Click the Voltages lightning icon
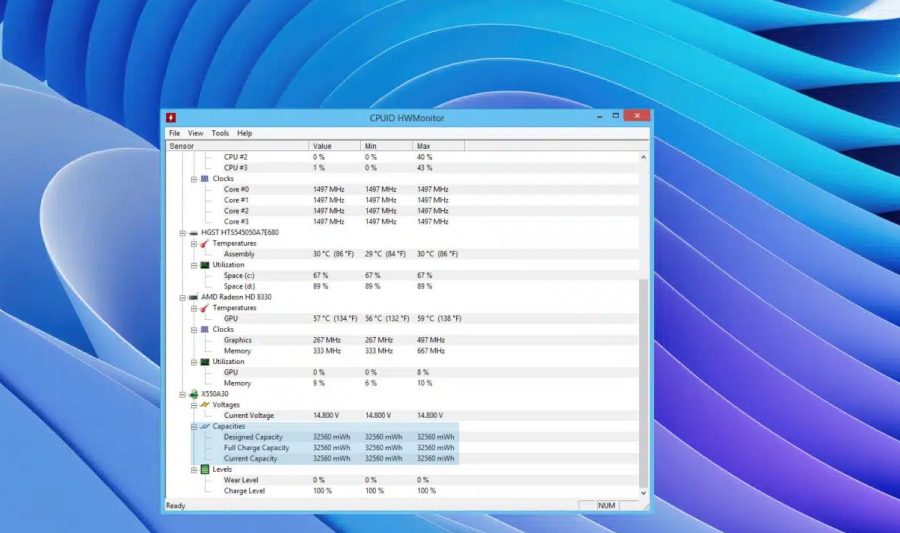Image resolution: width=900 pixels, height=533 pixels. (205, 404)
